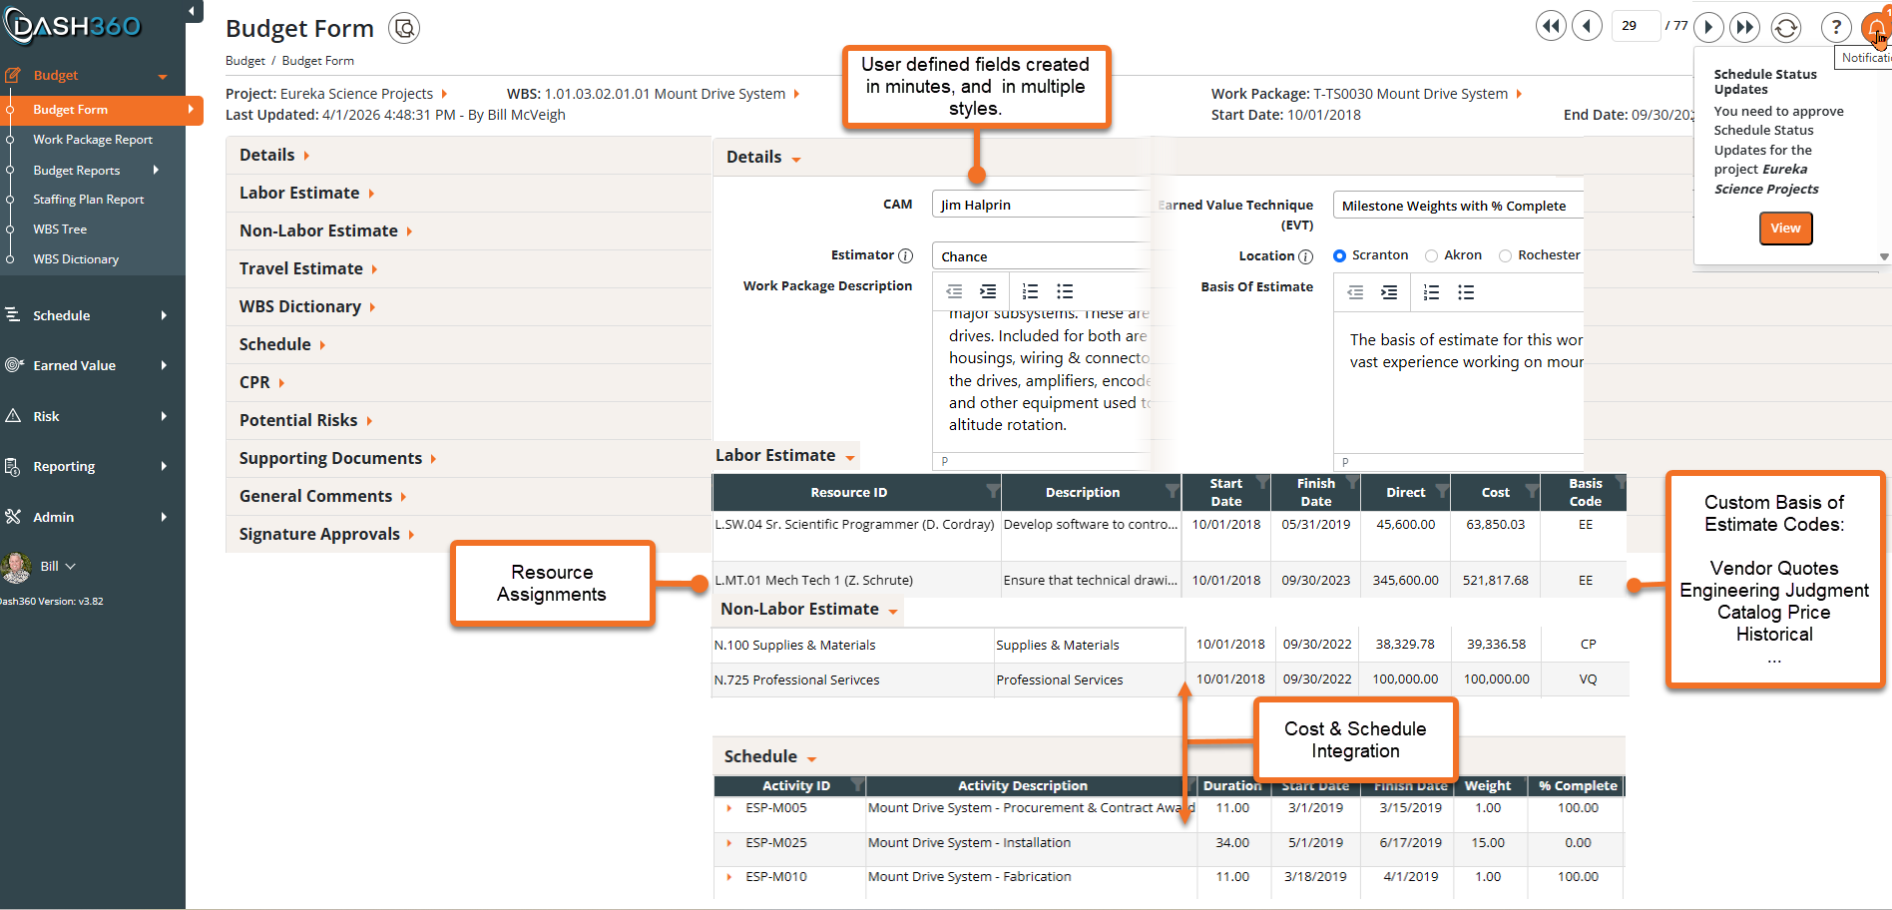Image resolution: width=1892 pixels, height=910 pixels.
Task: Expand Reporting sidebar section
Action: tap(92, 466)
